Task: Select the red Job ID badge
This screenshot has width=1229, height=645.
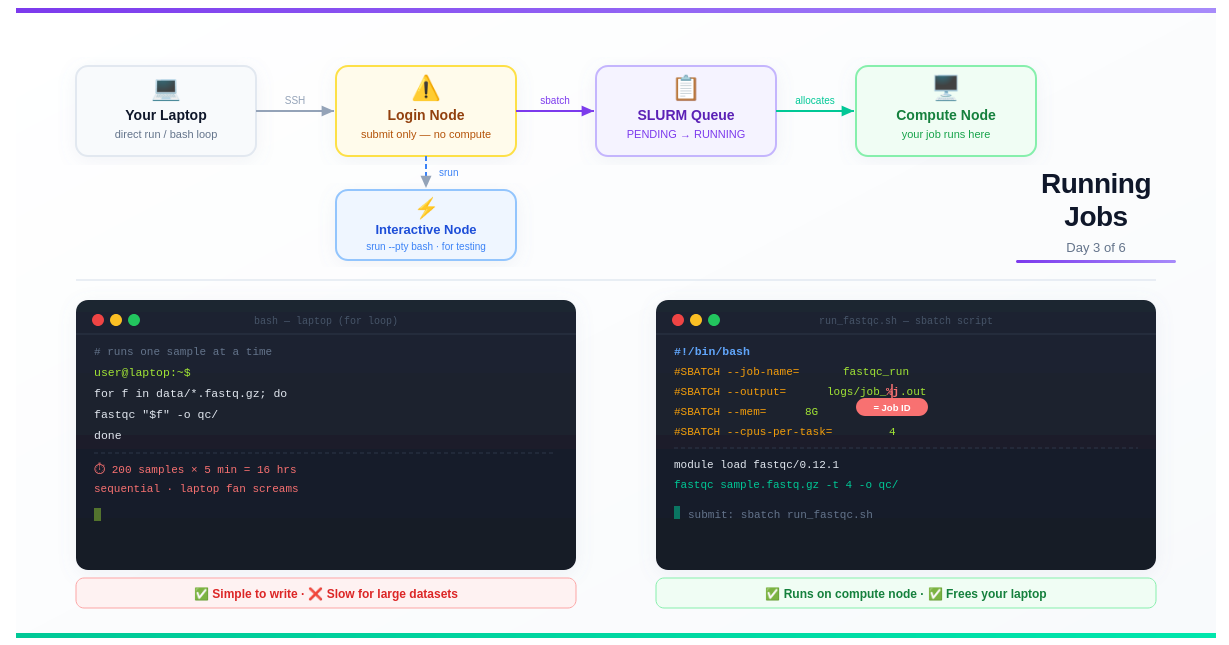Action: [892, 407]
